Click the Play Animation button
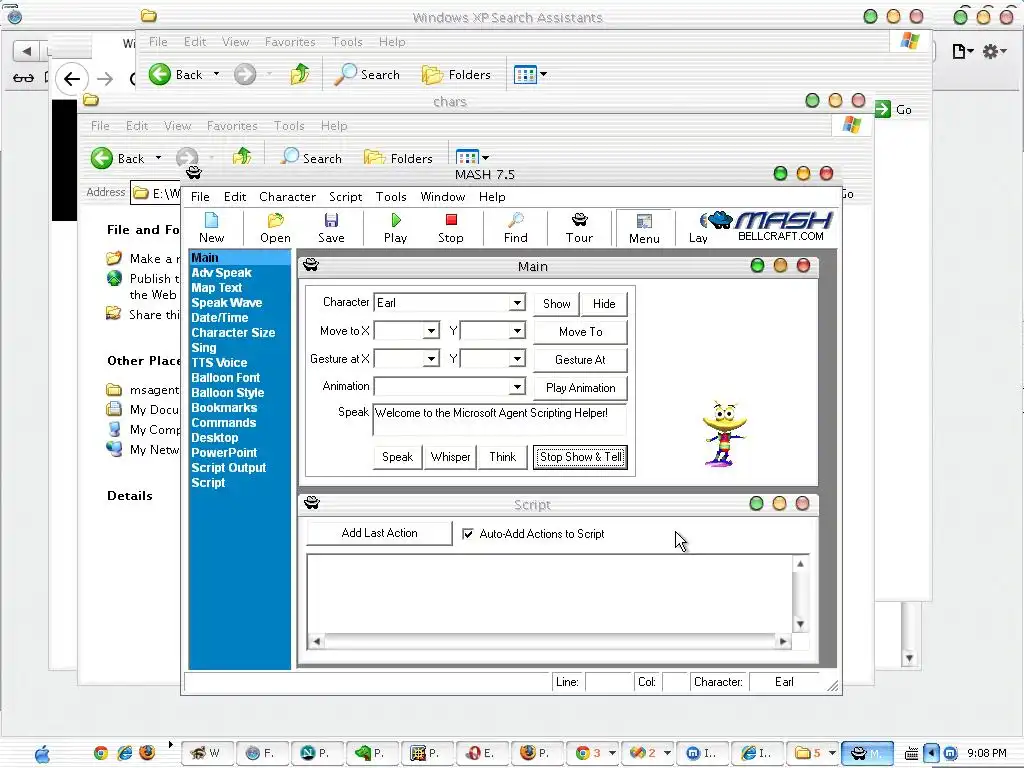 tap(581, 388)
